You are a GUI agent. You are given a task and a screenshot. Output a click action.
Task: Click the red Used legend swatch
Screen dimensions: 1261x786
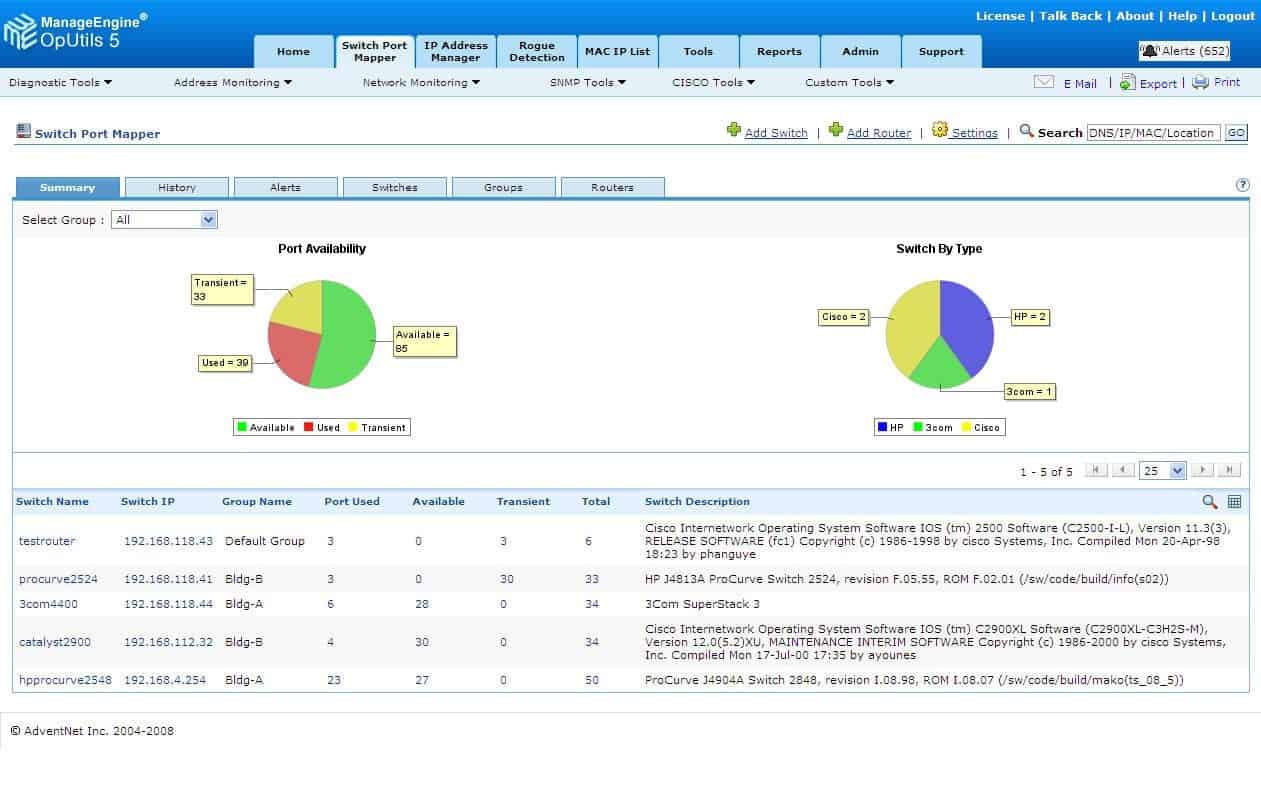pos(309,427)
